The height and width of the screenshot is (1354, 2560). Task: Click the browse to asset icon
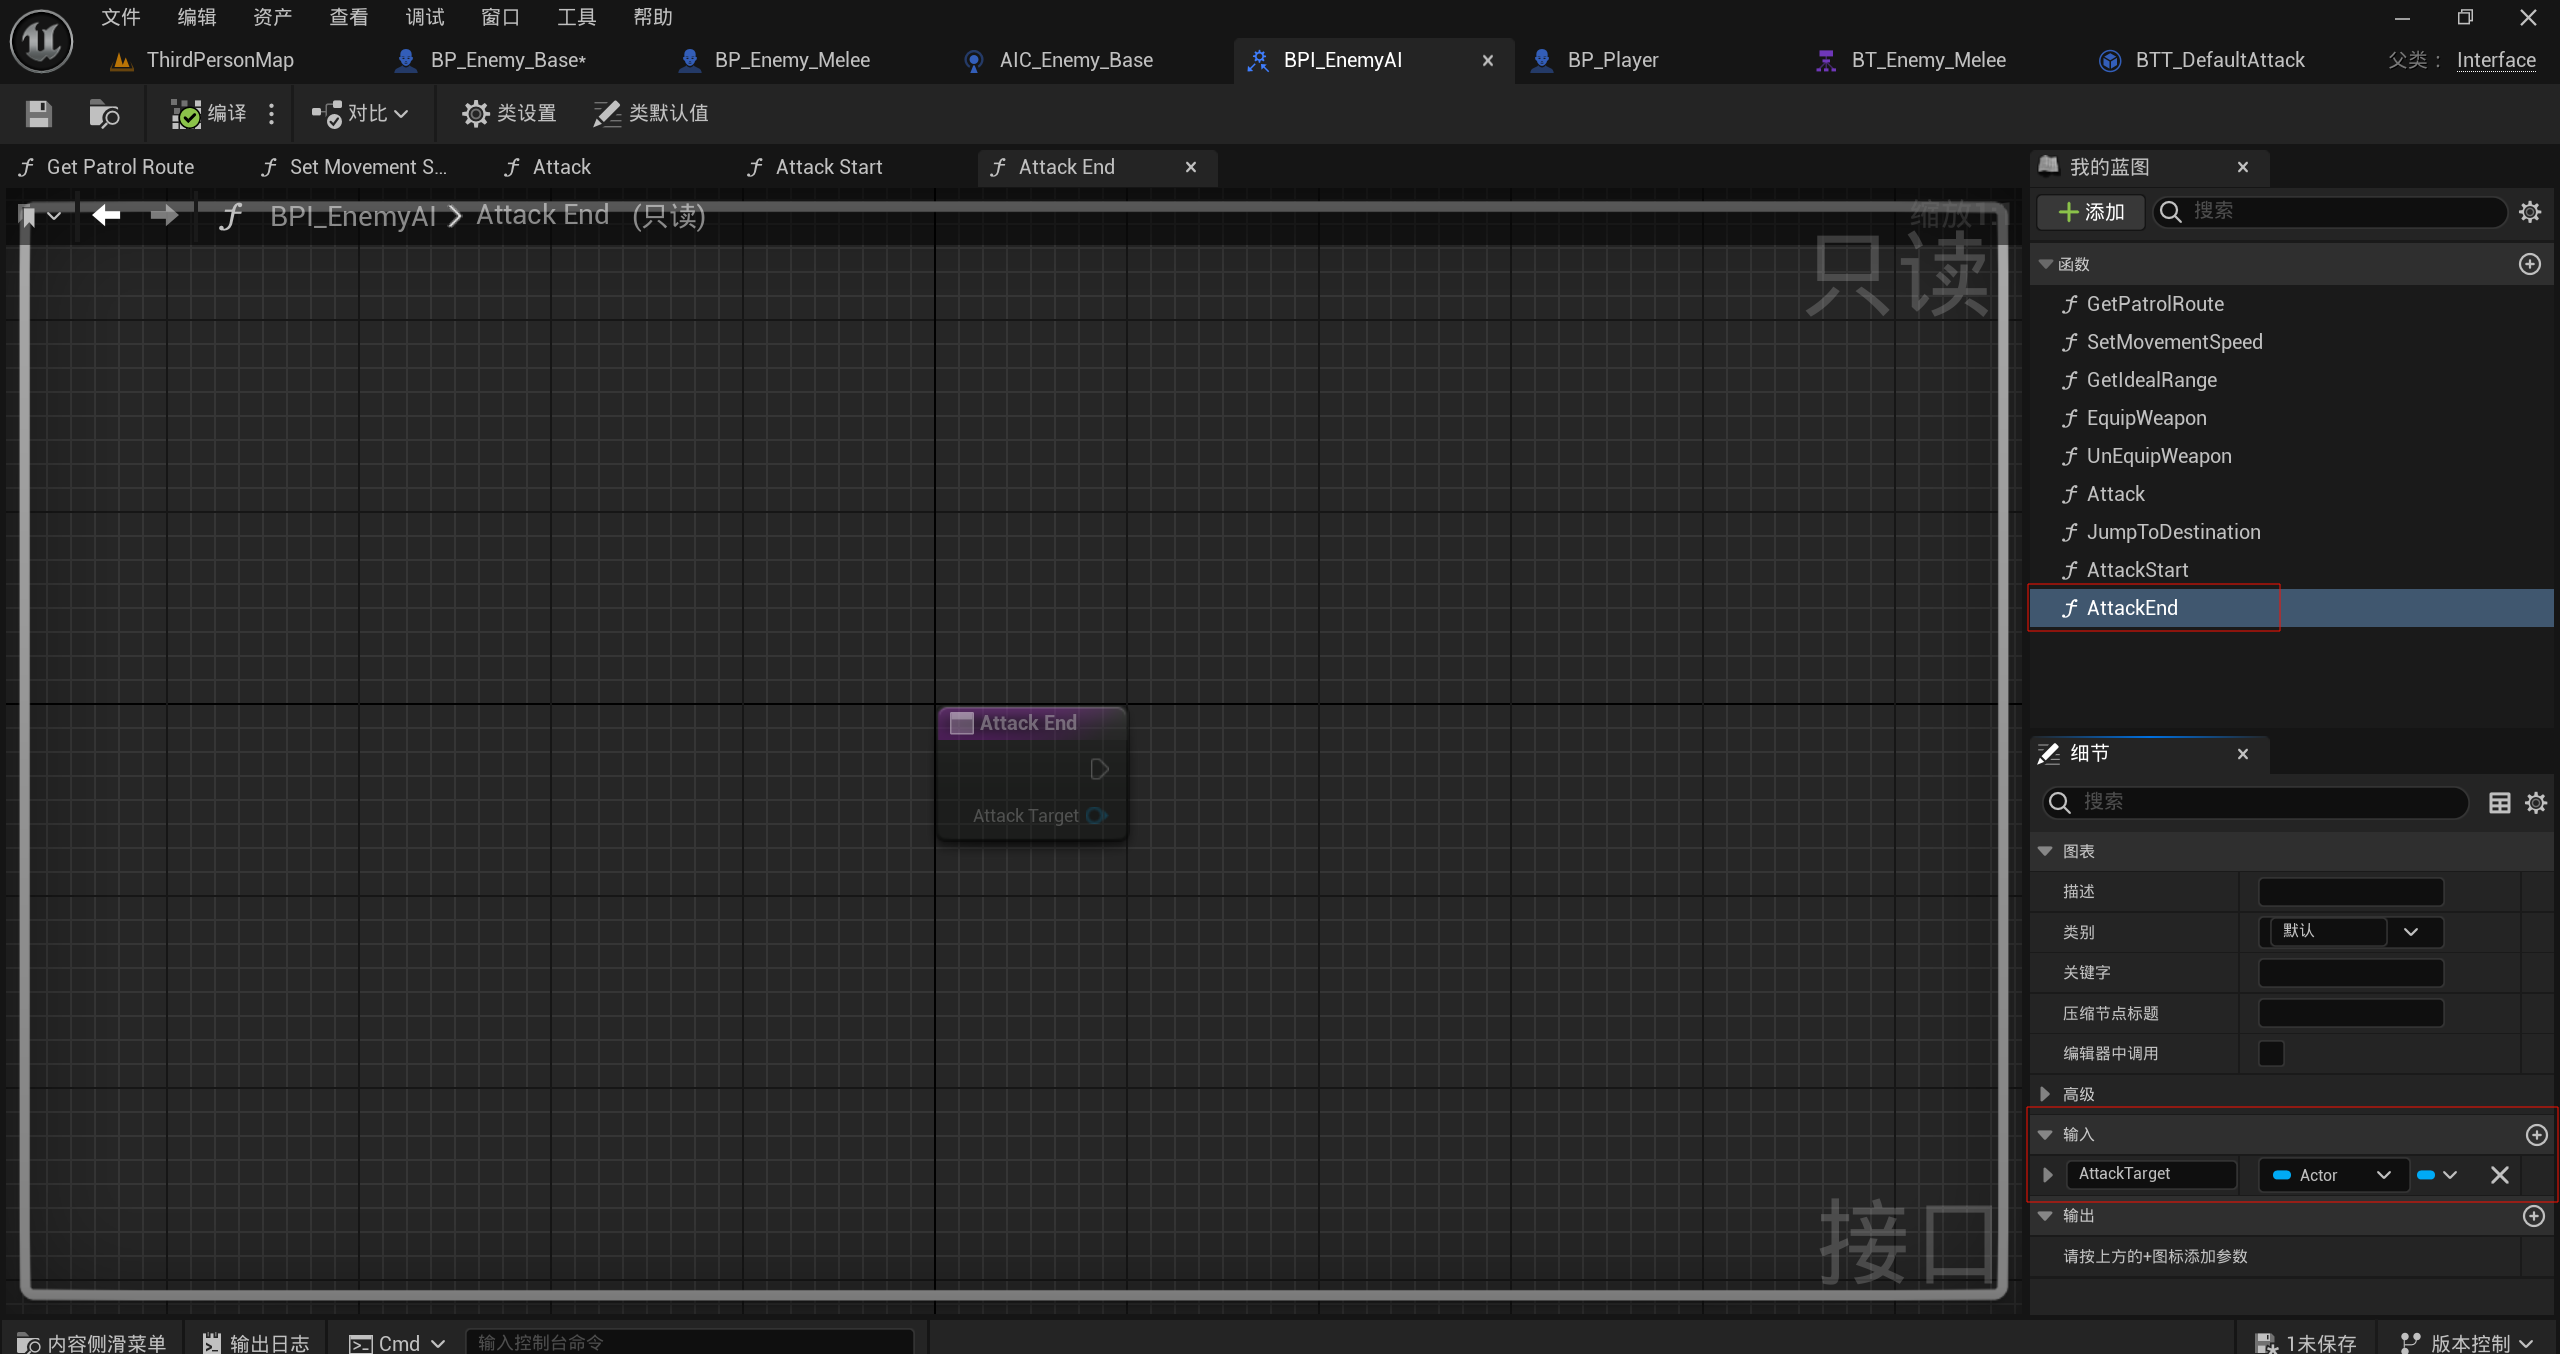point(103,114)
